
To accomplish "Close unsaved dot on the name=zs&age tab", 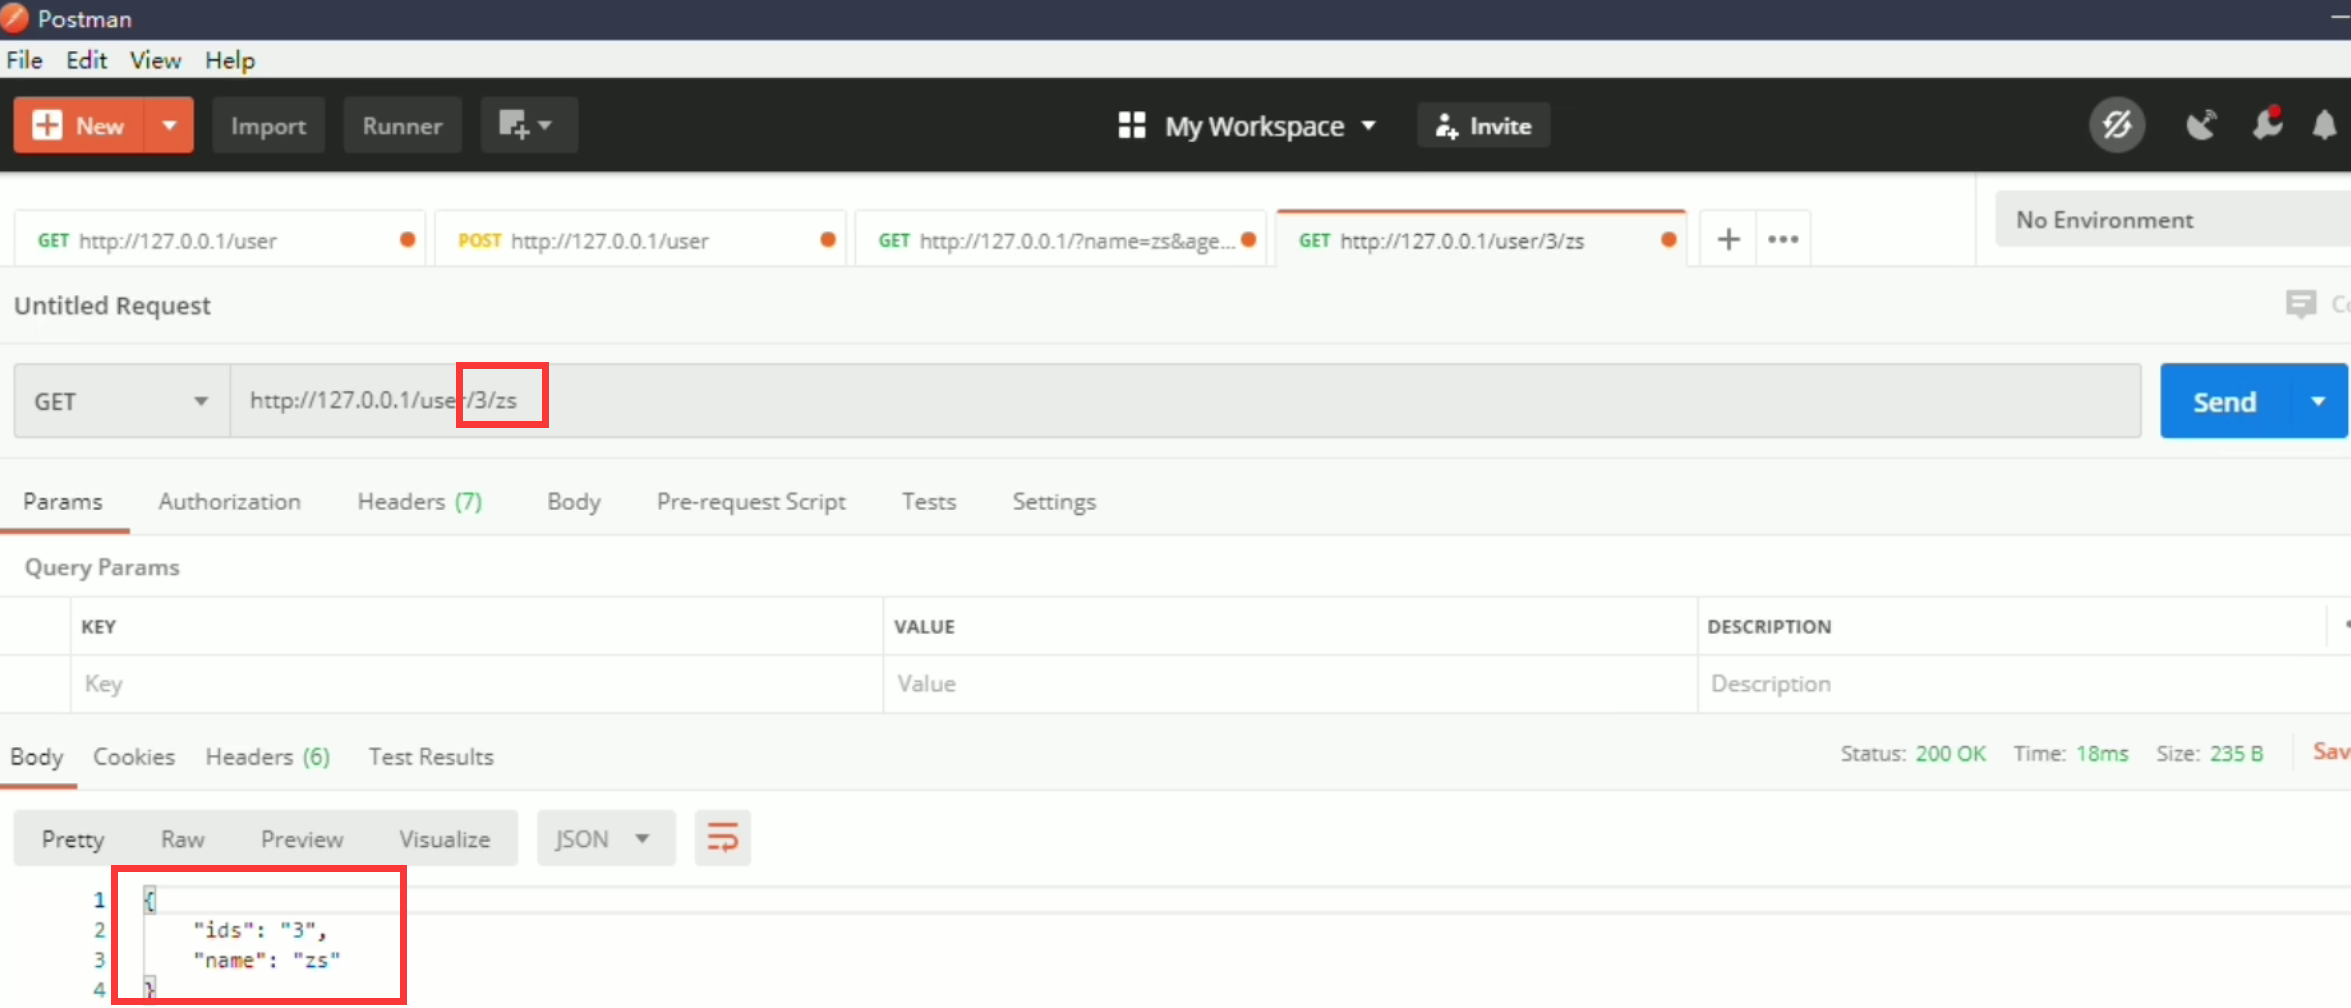I will [1248, 240].
